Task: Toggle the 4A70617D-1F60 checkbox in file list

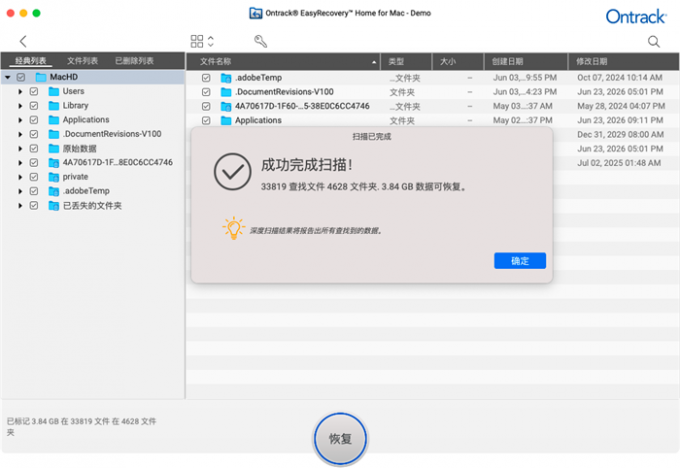Action: [x=206, y=106]
